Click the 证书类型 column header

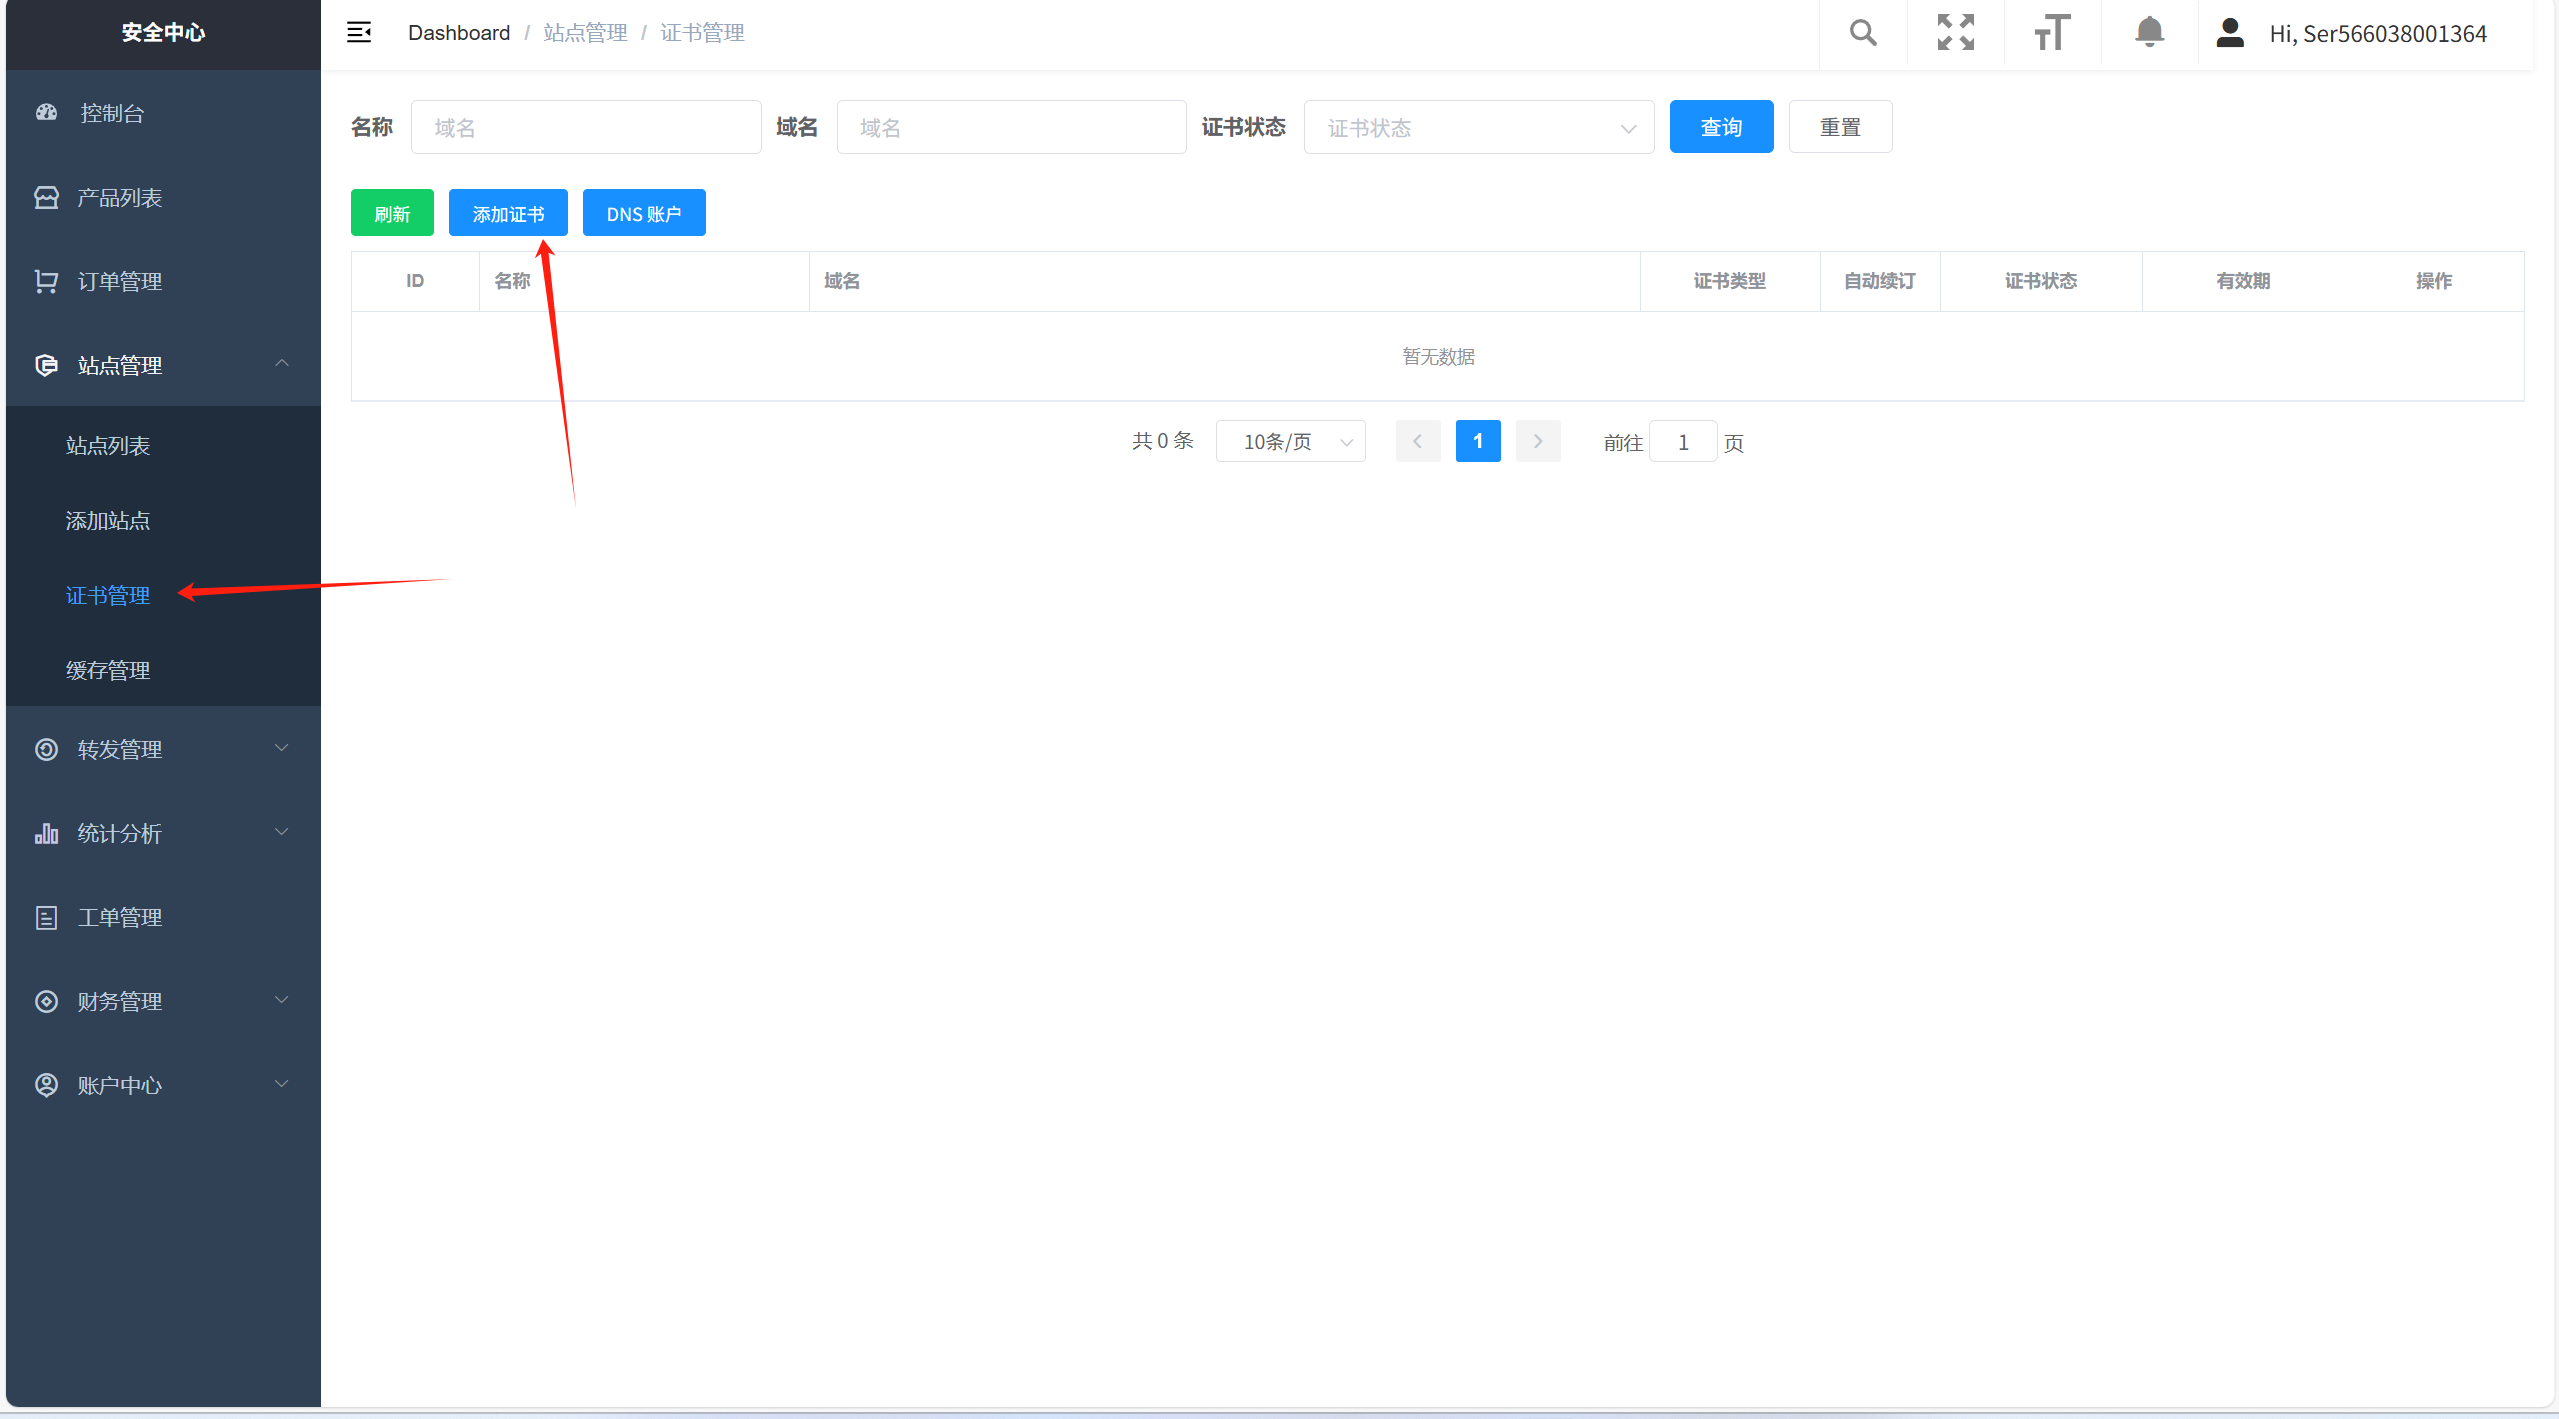1729,281
